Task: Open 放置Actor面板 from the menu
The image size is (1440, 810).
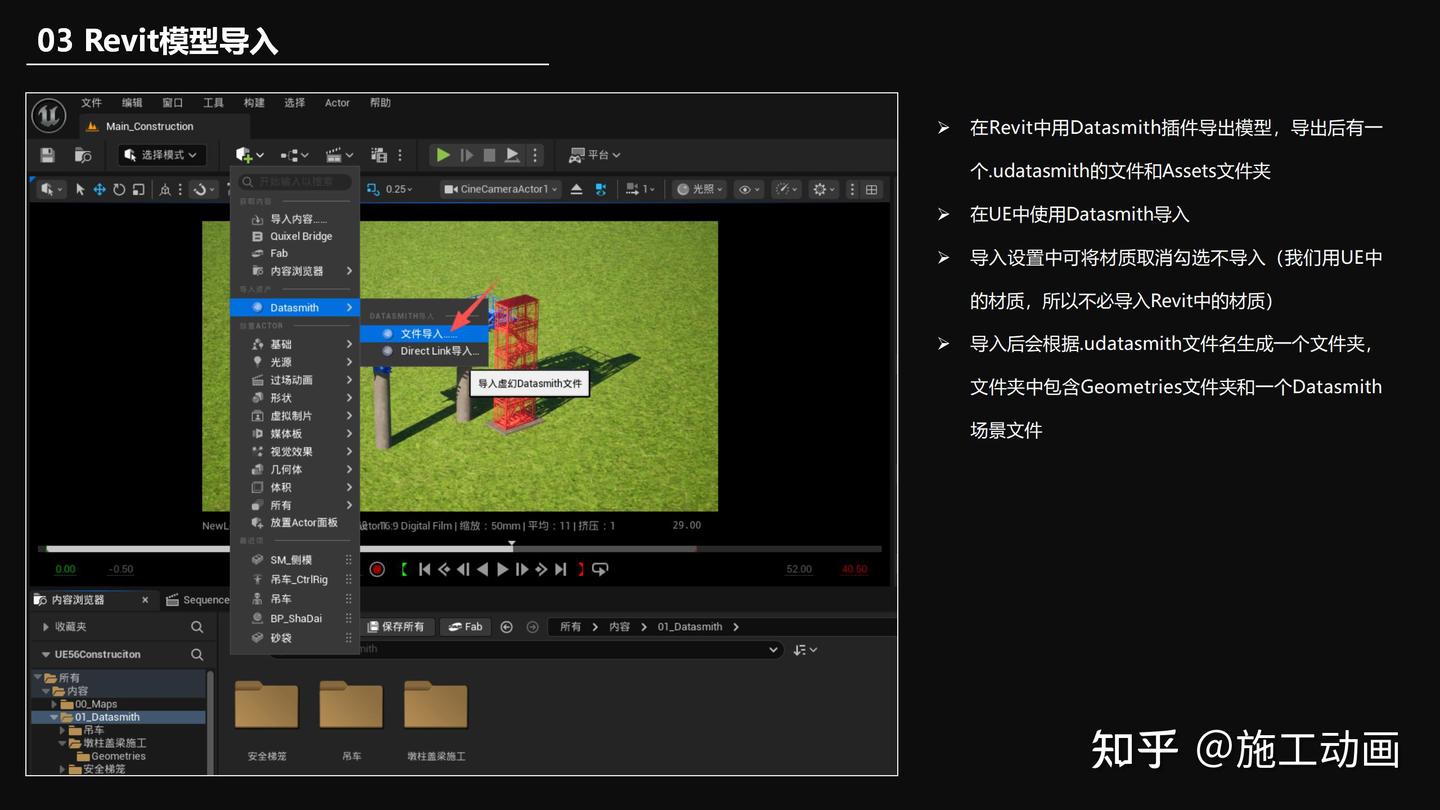Action: click(x=294, y=523)
